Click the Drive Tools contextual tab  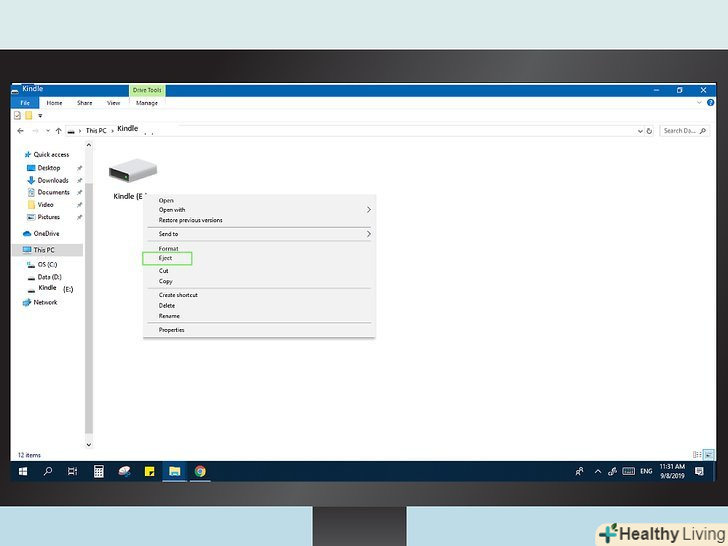coord(147,90)
